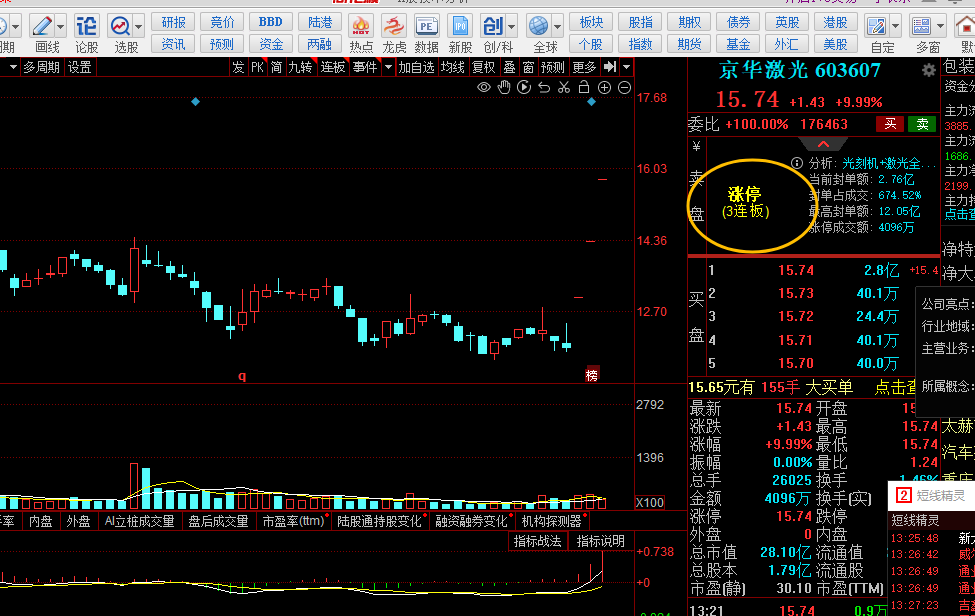975x616 pixels.
Task: Open the 光刻机+激光全... analysis link
Action: pos(889,163)
